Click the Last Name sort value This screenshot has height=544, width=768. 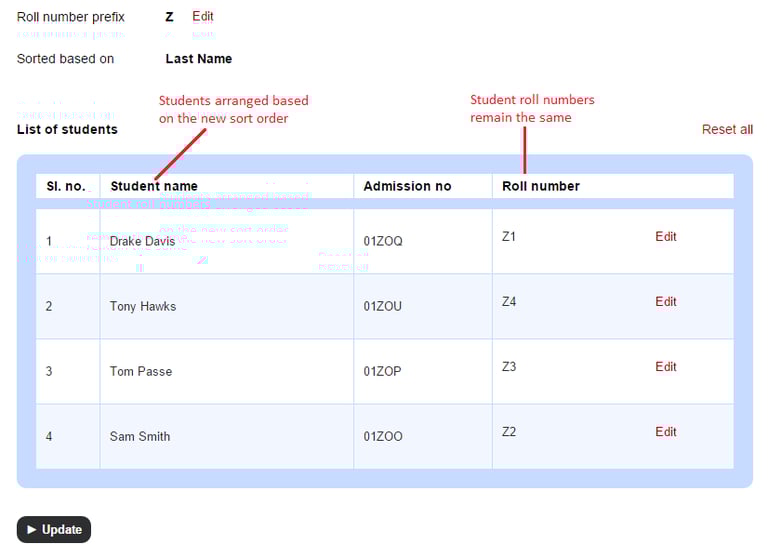[199, 59]
